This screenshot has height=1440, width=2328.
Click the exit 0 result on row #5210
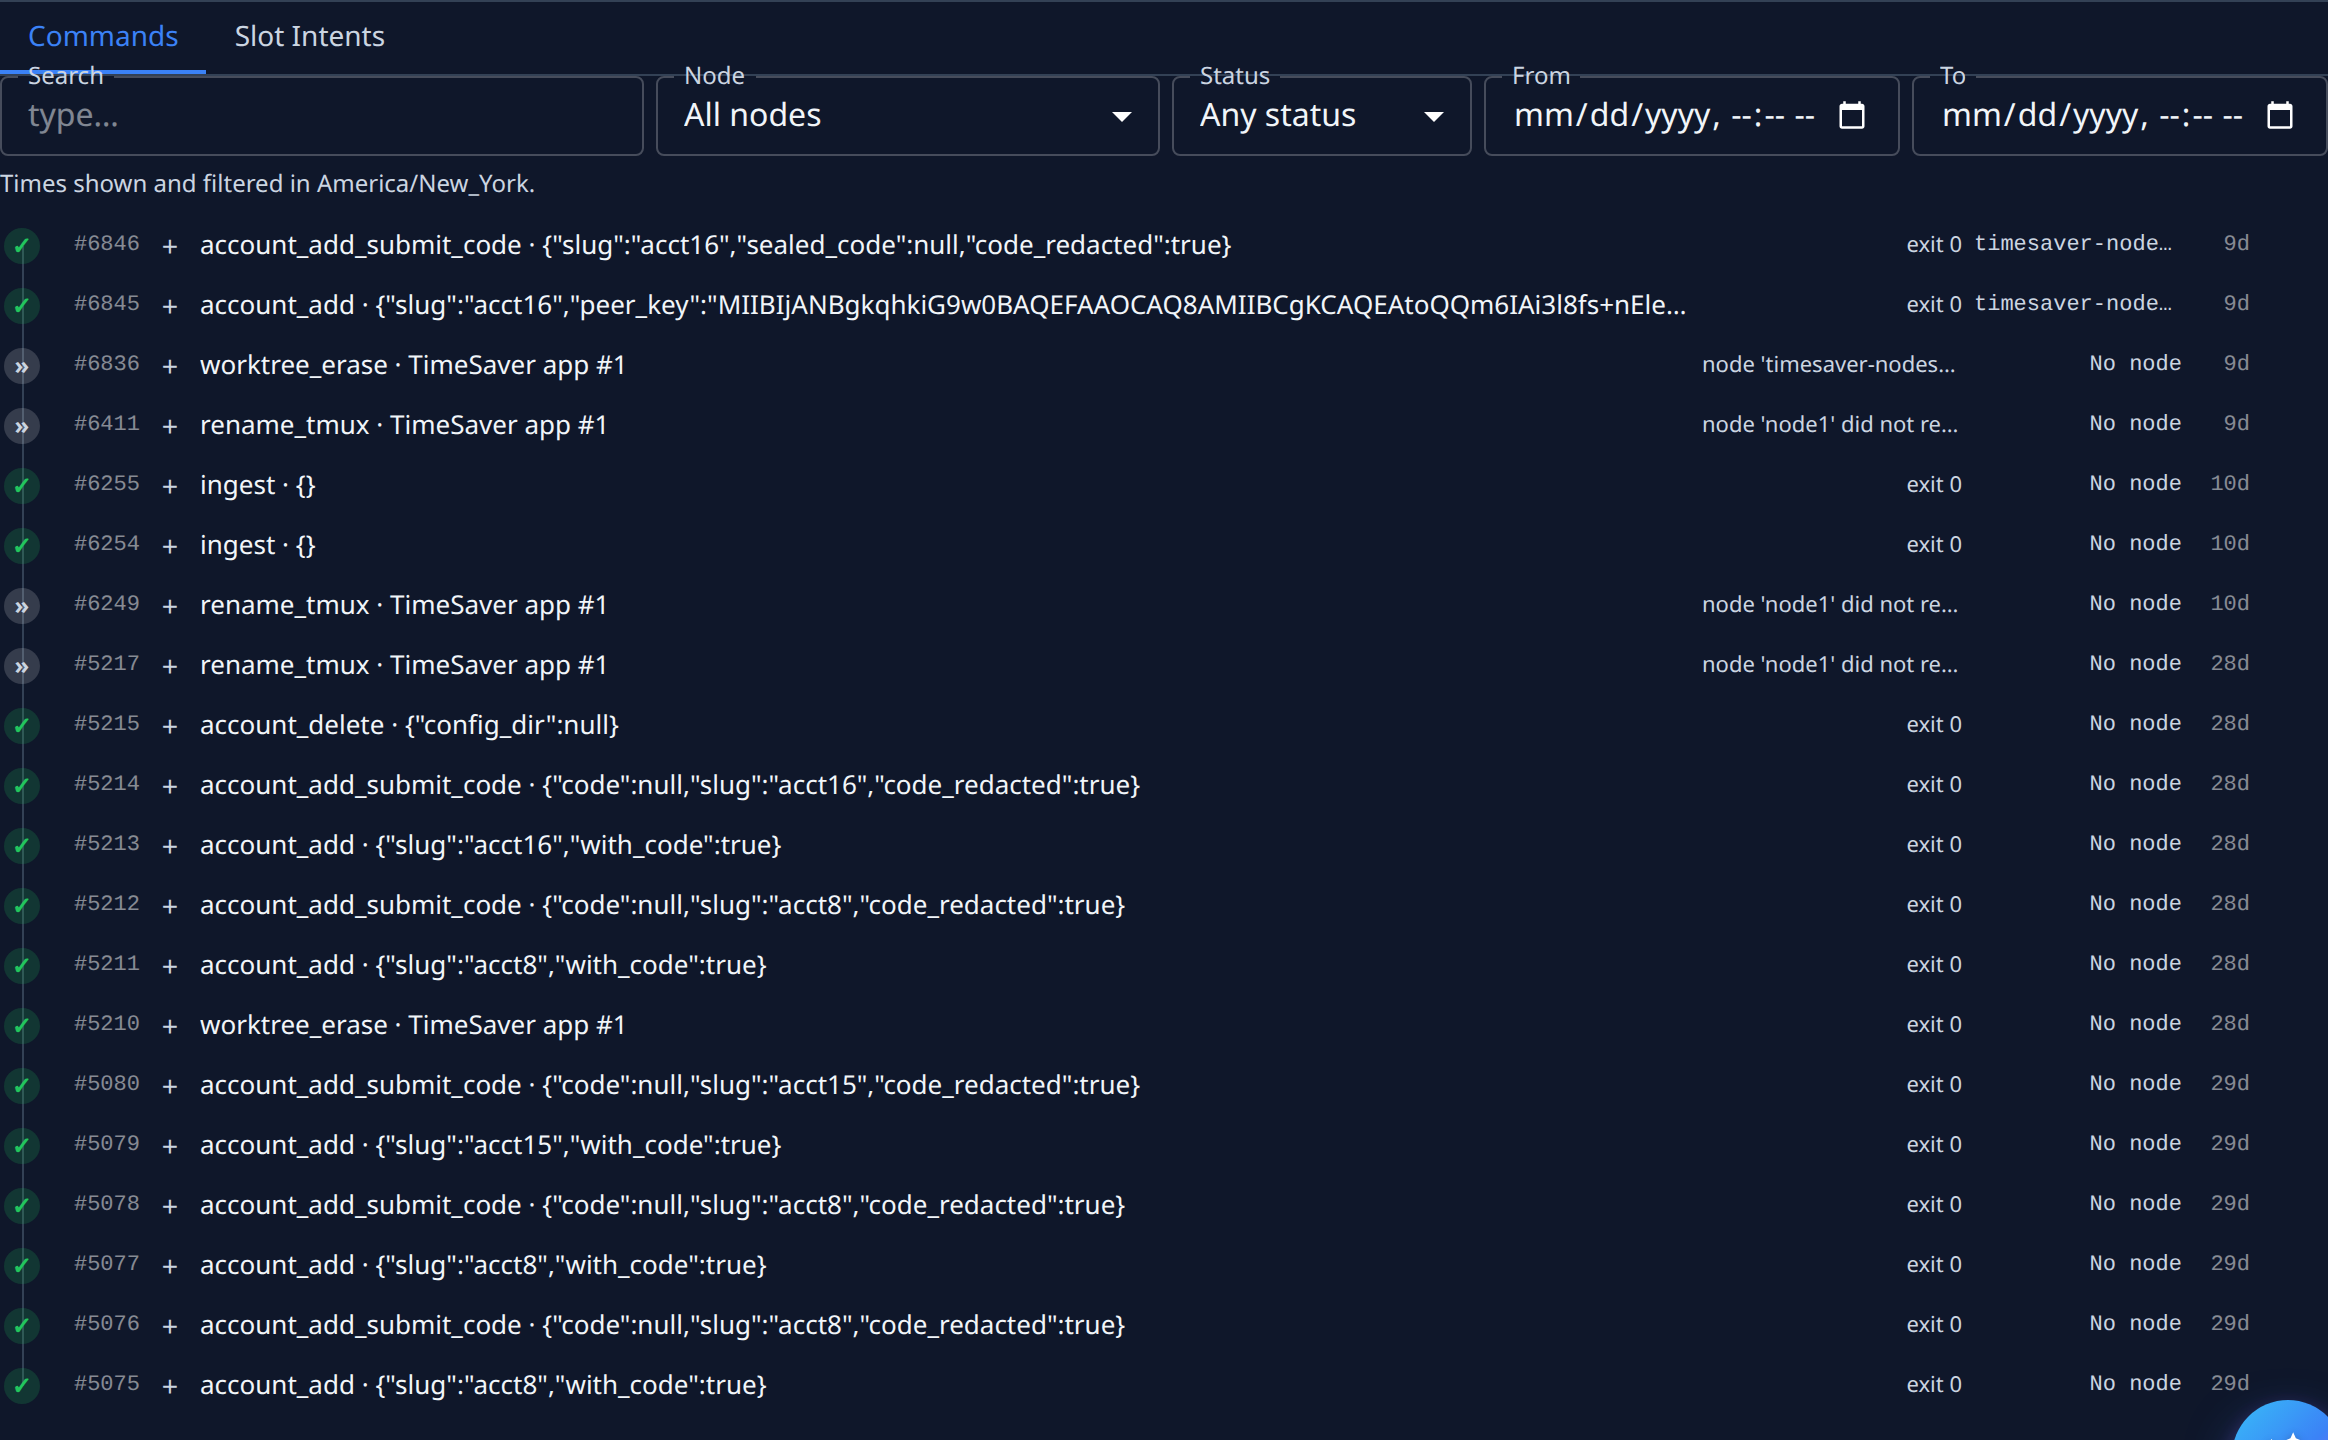click(1934, 1025)
